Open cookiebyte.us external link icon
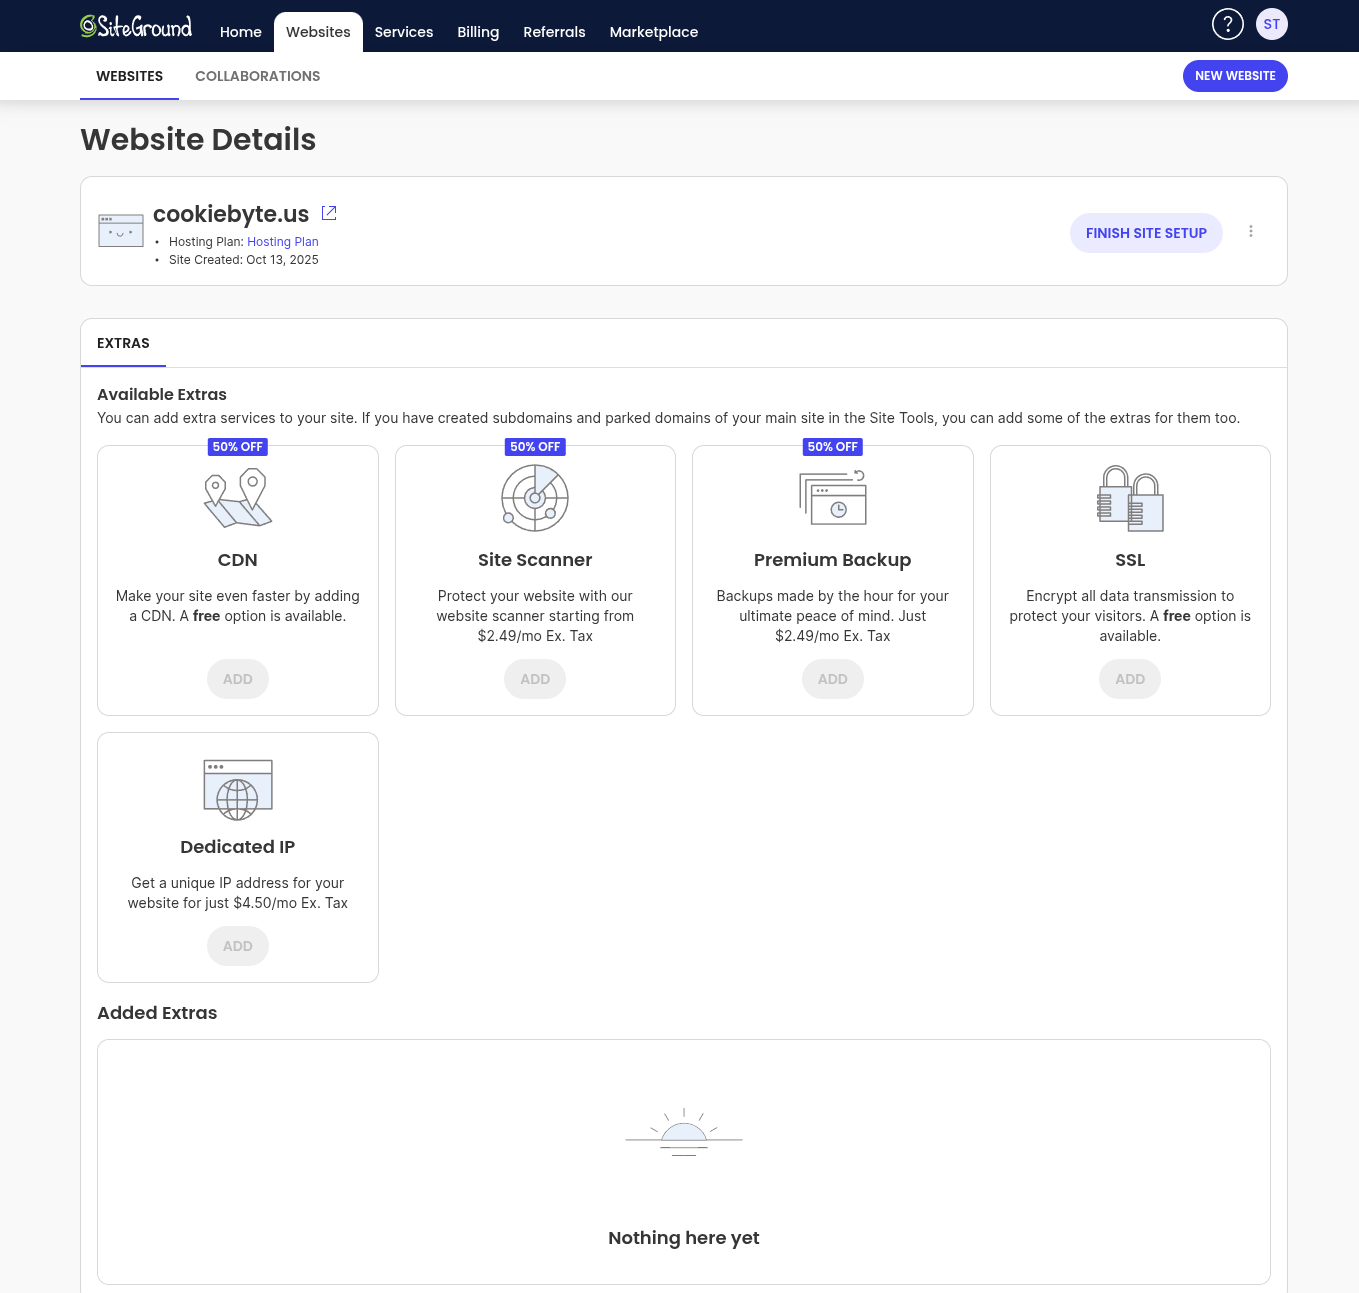Screen dimensions: 1359x1293 (329, 213)
